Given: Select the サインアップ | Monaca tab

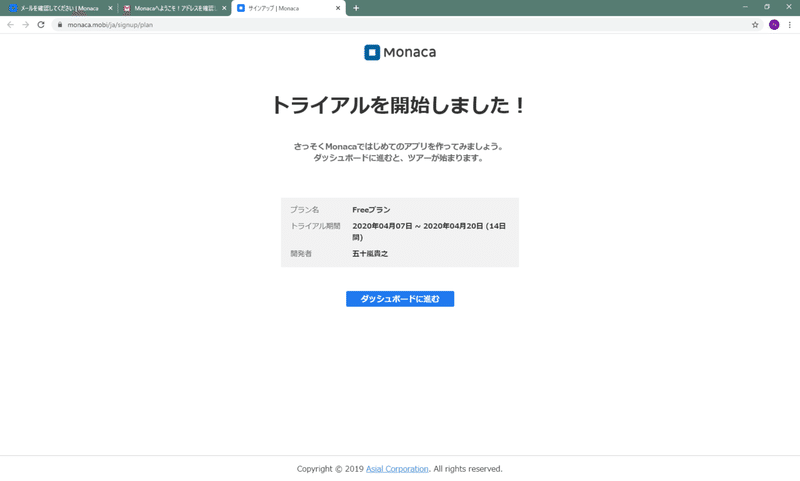Looking at the screenshot, I should [288, 8].
